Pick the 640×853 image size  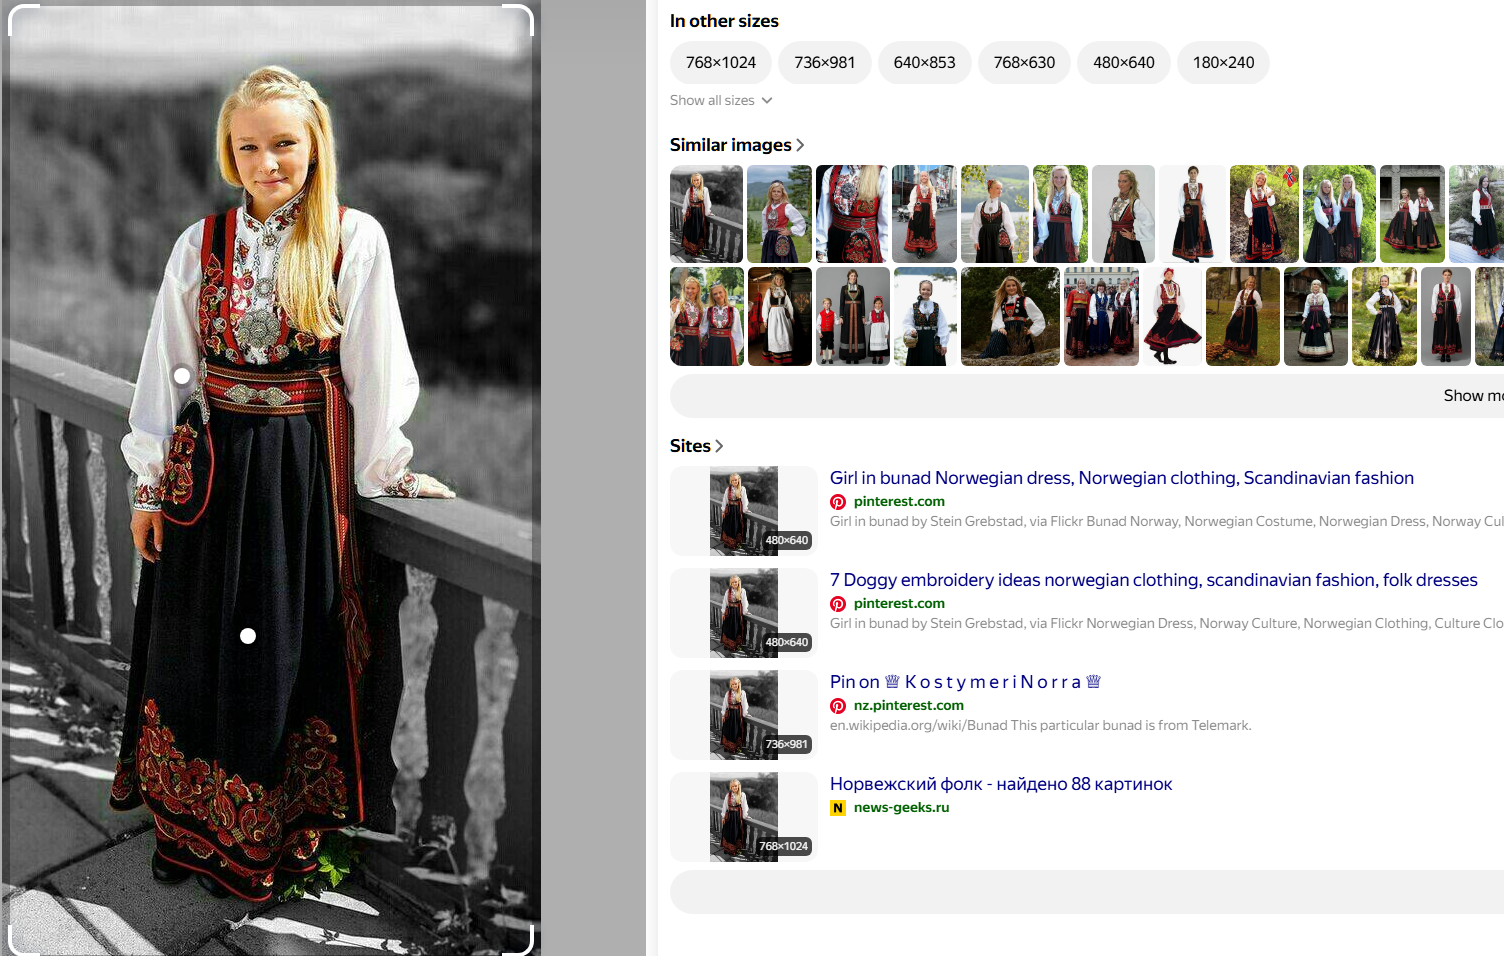[x=925, y=62]
